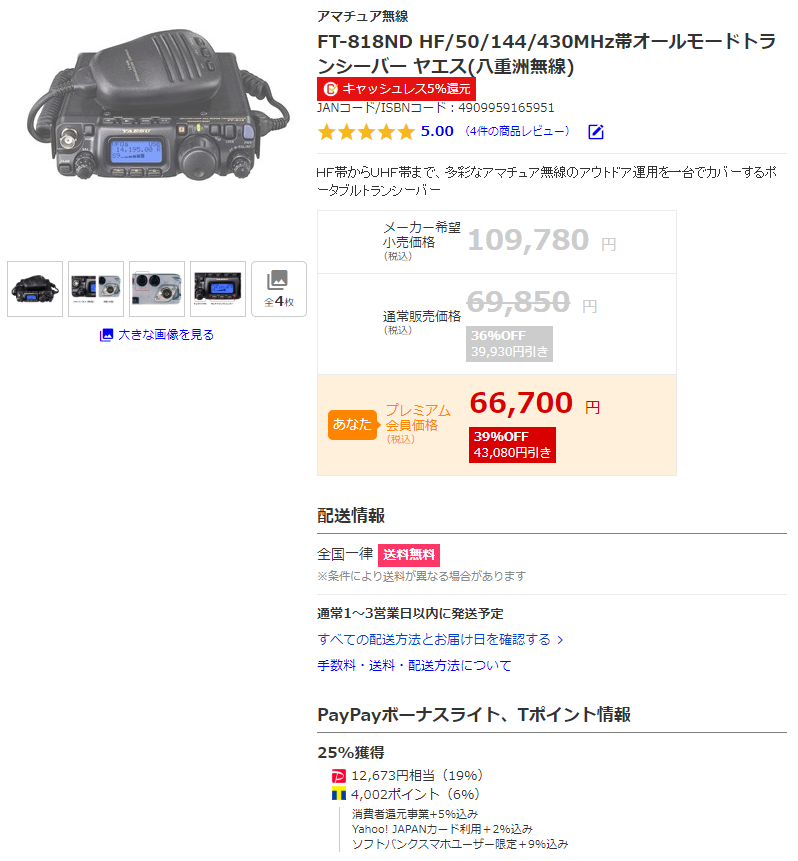Click the five star rating icons
This screenshot has width=798, height=861.
click(x=365, y=132)
